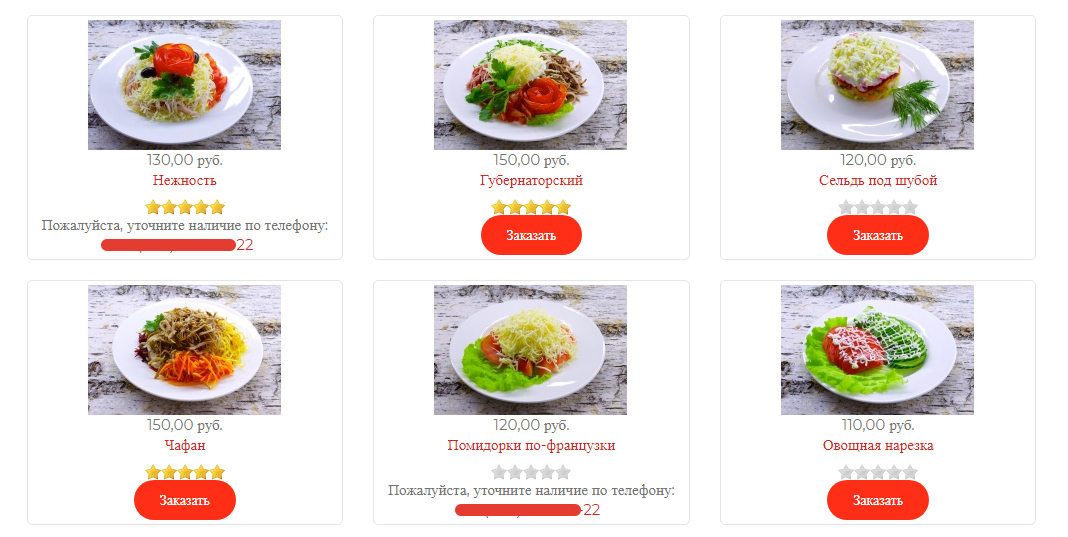Open the Сельдь под шубой title link
This screenshot has height=537, width=1068.
point(878,181)
